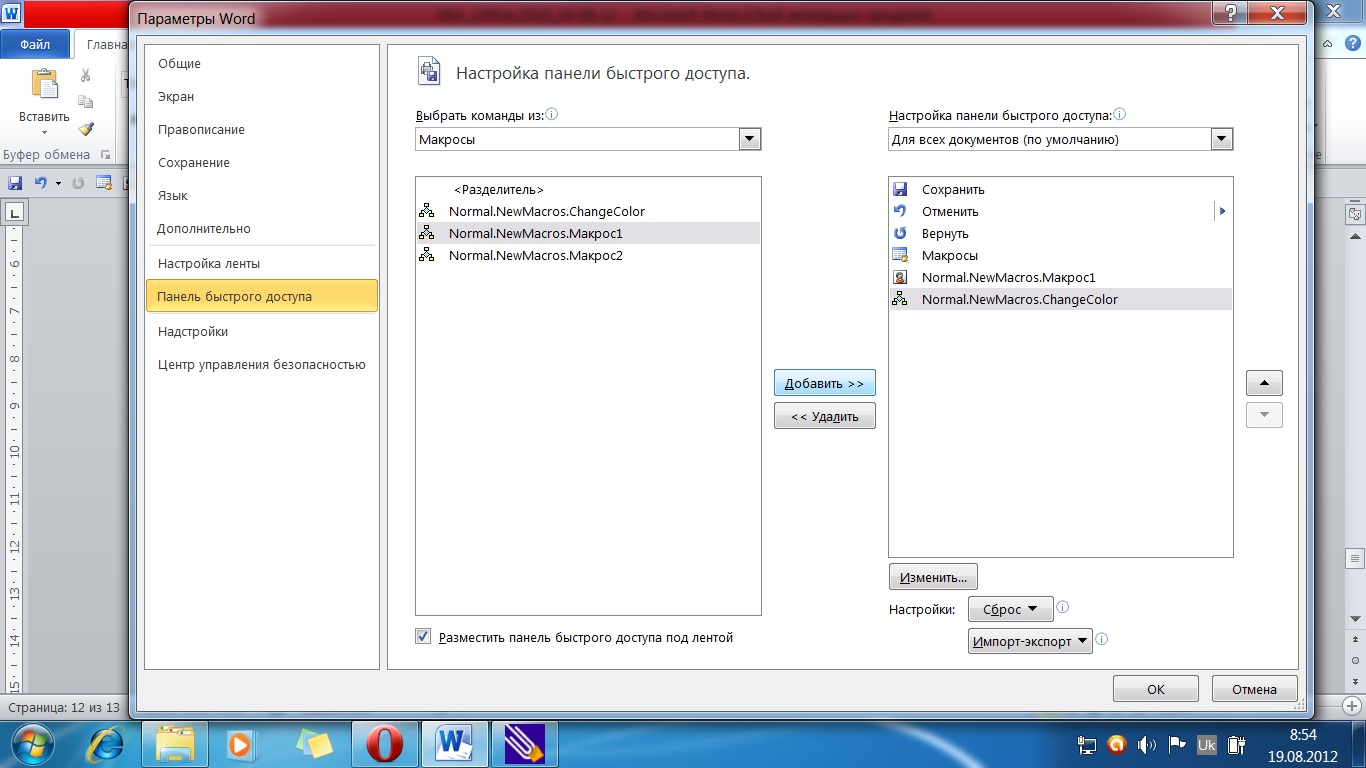Click Macros icon on quick access toolbar
The image size is (1366, 768).
[103, 183]
